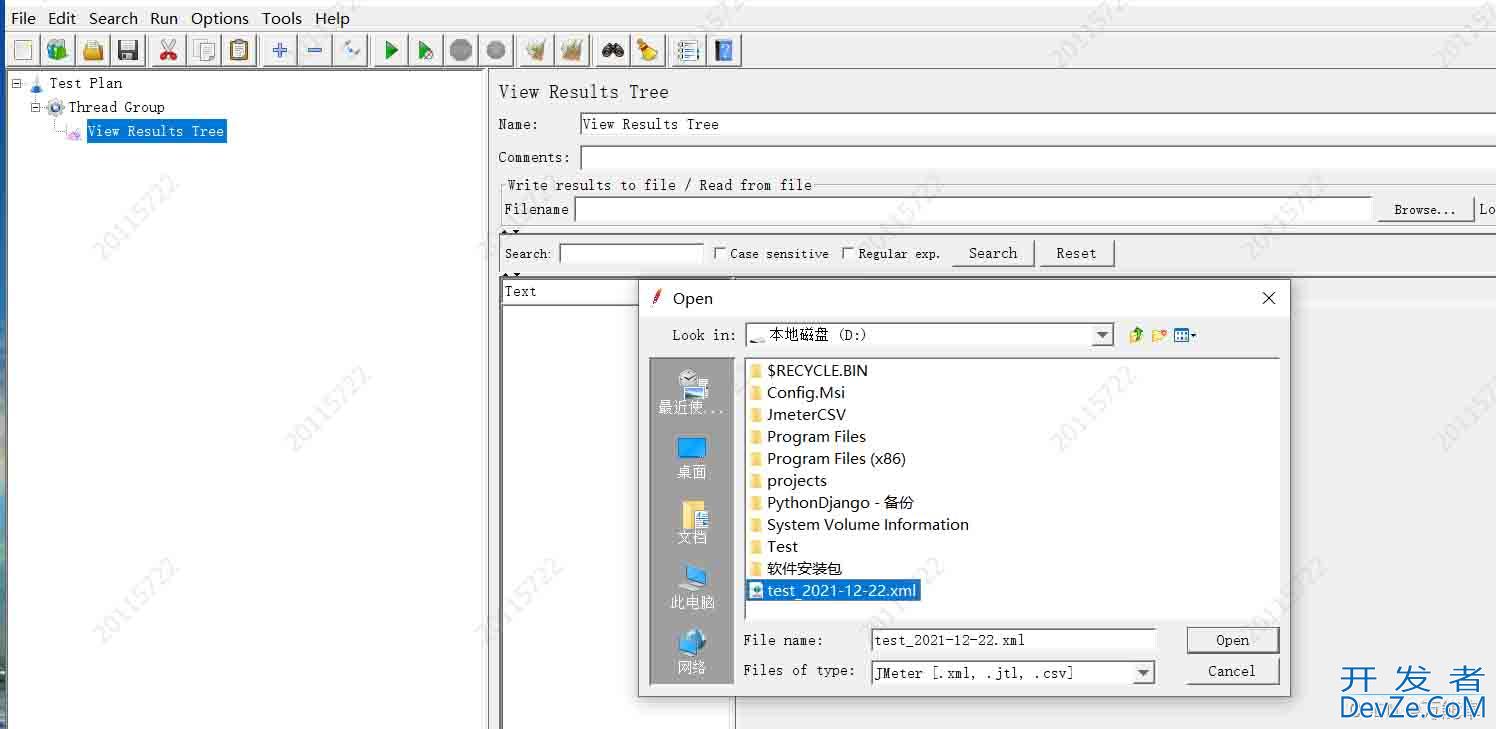Close the Open dialog
1496x729 pixels.
[x=1268, y=298]
